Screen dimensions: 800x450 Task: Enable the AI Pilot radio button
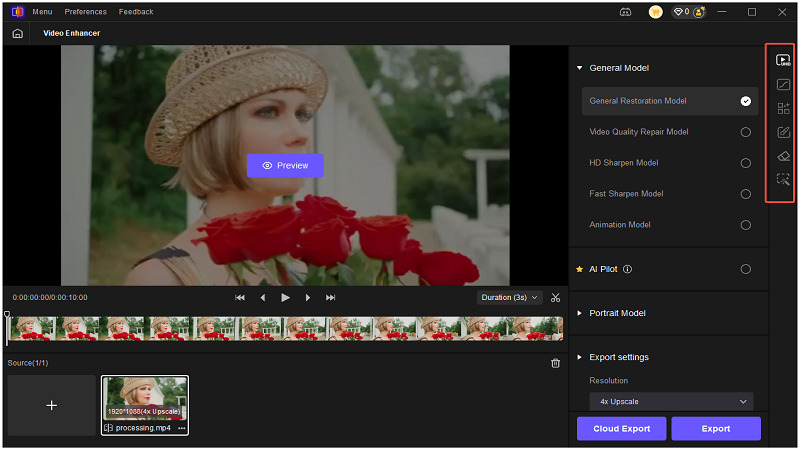click(745, 269)
